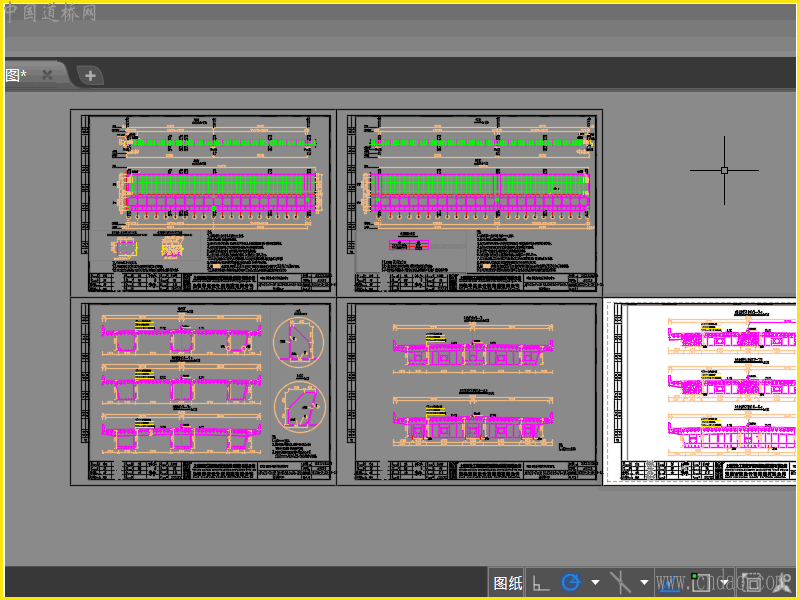Image resolution: width=800 pixels, height=600 pixels.
Task: Switch to the 图* drawing tab
Action: [x=17, y=75]
